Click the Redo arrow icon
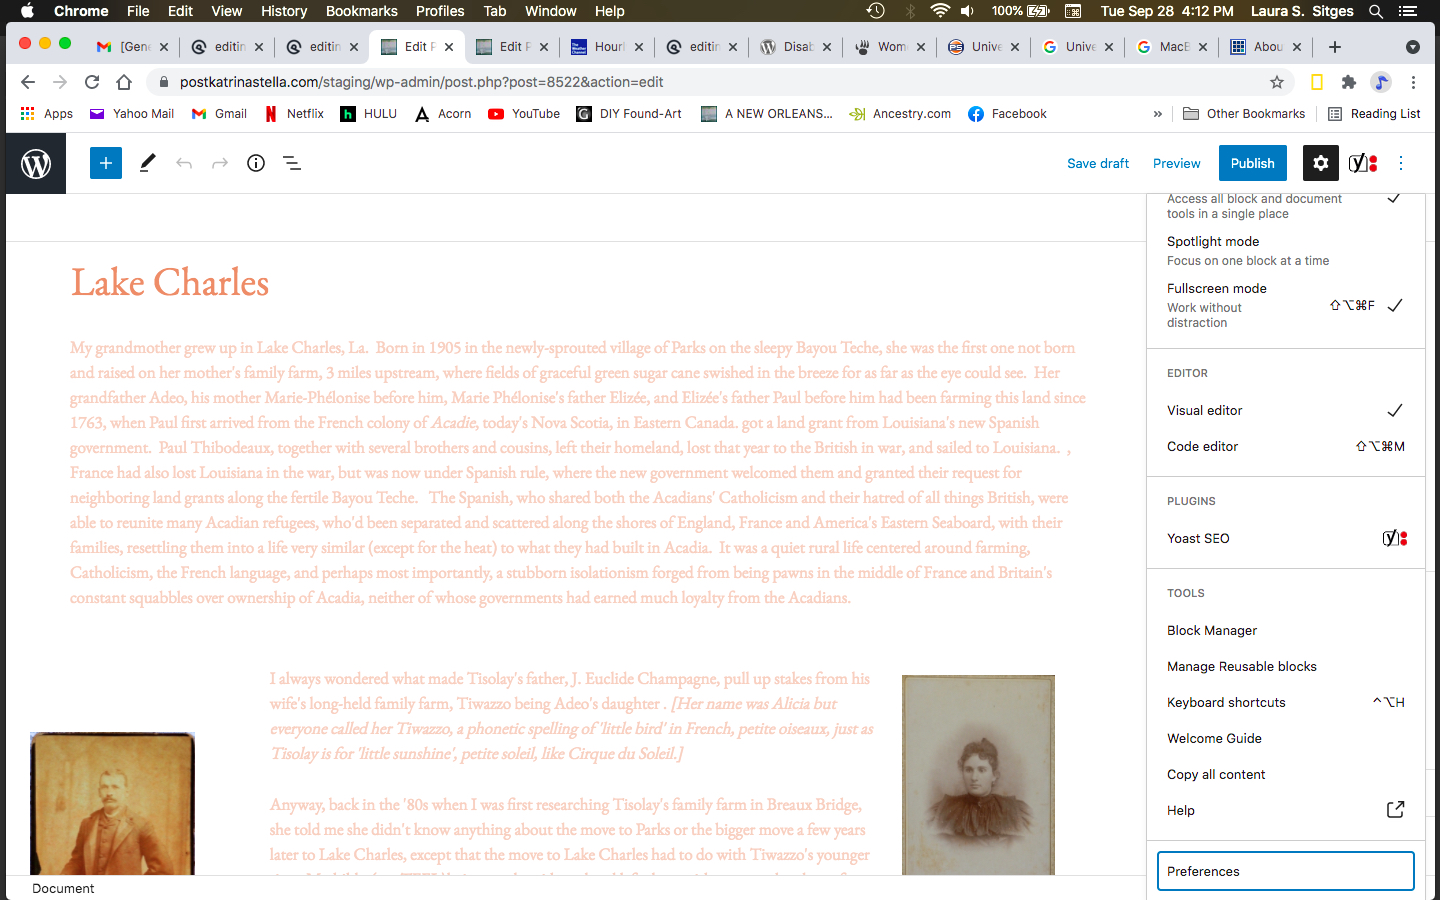The width and height of the screenshot is (1440, 900). (220, 163)
